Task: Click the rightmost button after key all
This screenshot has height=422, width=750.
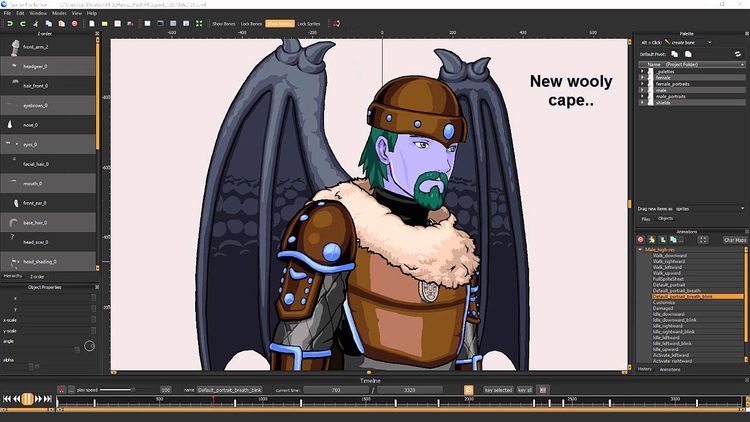Action: pos(542,390)
